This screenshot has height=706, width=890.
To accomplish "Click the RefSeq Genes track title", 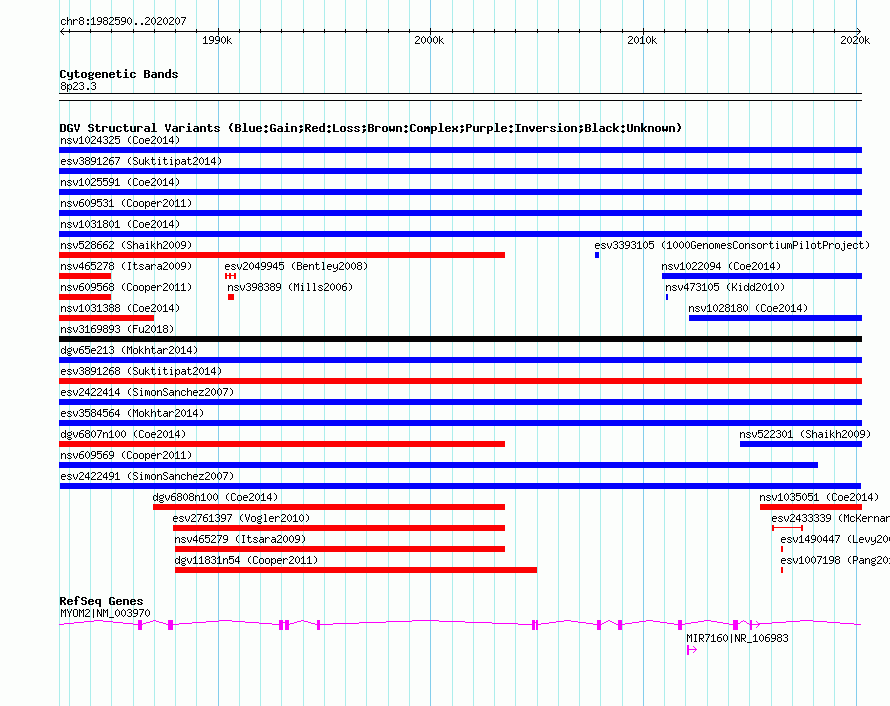I will click(101, 600).
